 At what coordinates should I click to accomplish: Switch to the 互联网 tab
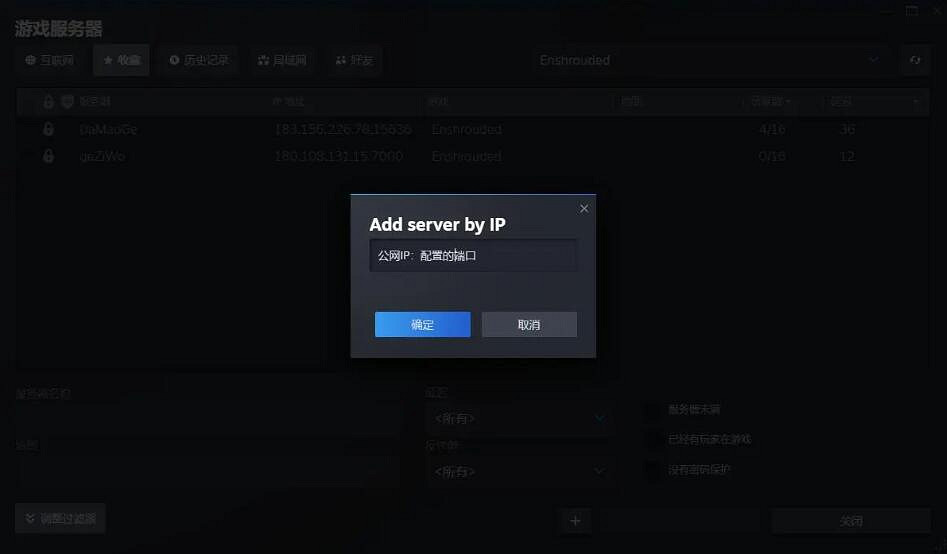(49, 60)
